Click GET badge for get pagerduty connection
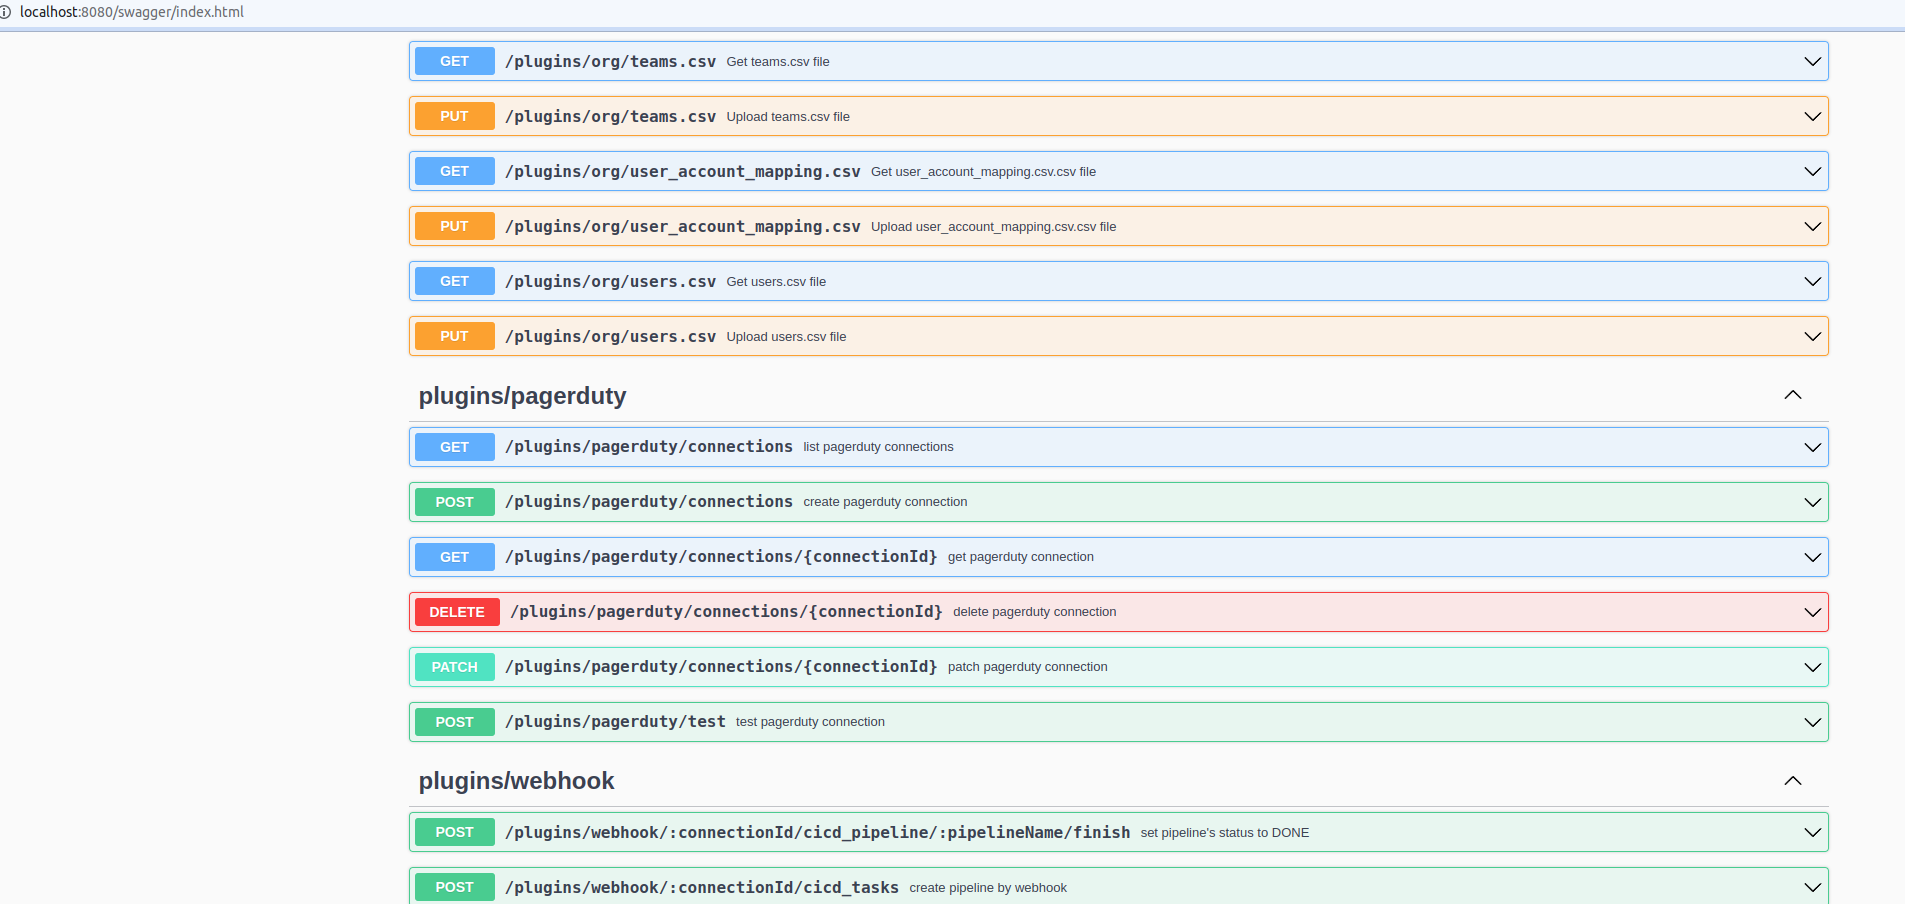The height and width of the screenshot is (904, 1905). click(454, 557)
